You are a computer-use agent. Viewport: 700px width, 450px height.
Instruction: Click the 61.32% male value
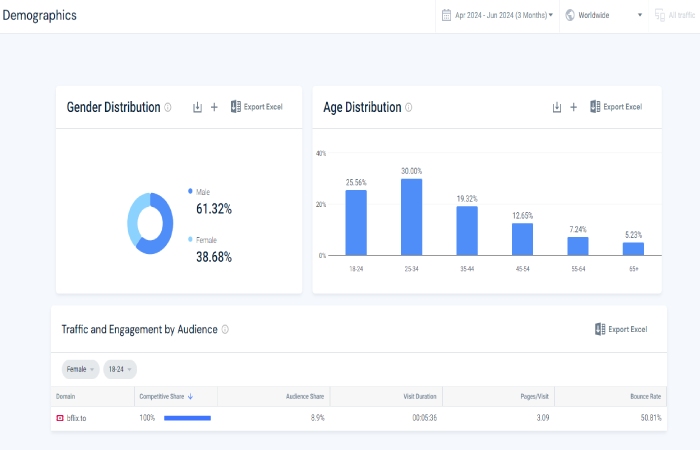pyautogui.click(x=214, y=208)
